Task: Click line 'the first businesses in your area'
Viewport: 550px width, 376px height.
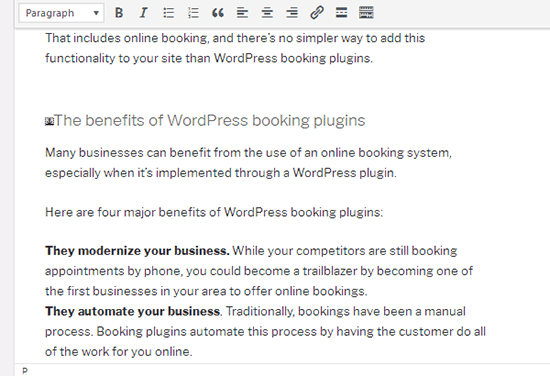Action: click(206, 291)
